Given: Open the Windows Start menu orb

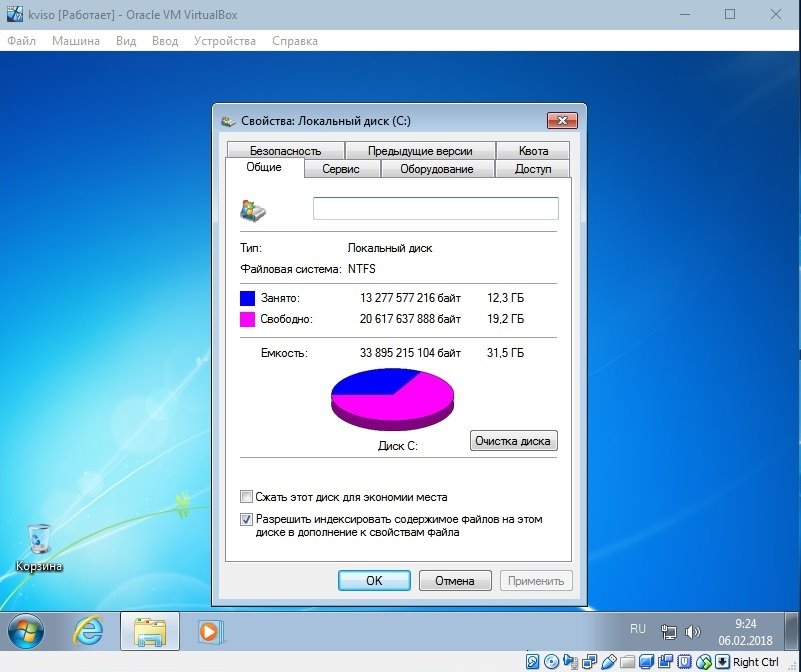Looking at the screenshot, I should (26, 631).
